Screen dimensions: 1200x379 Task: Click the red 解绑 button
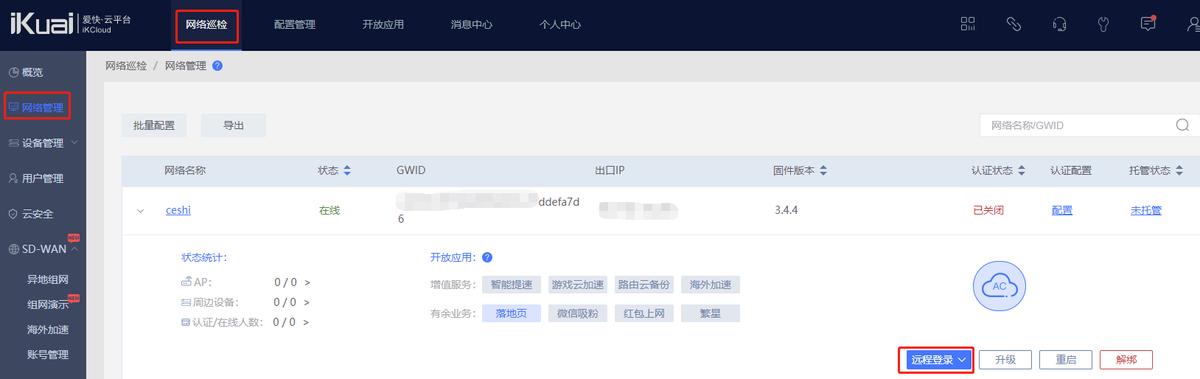[x=1125, y=360]
